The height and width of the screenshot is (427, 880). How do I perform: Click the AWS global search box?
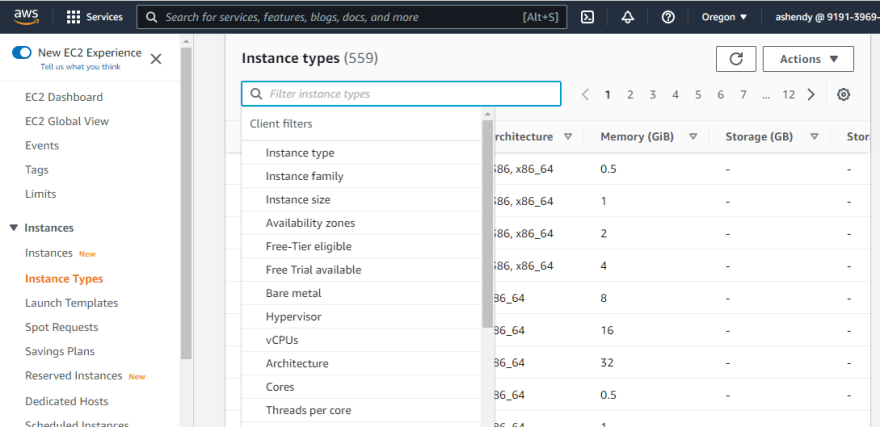tap(351, 17)
